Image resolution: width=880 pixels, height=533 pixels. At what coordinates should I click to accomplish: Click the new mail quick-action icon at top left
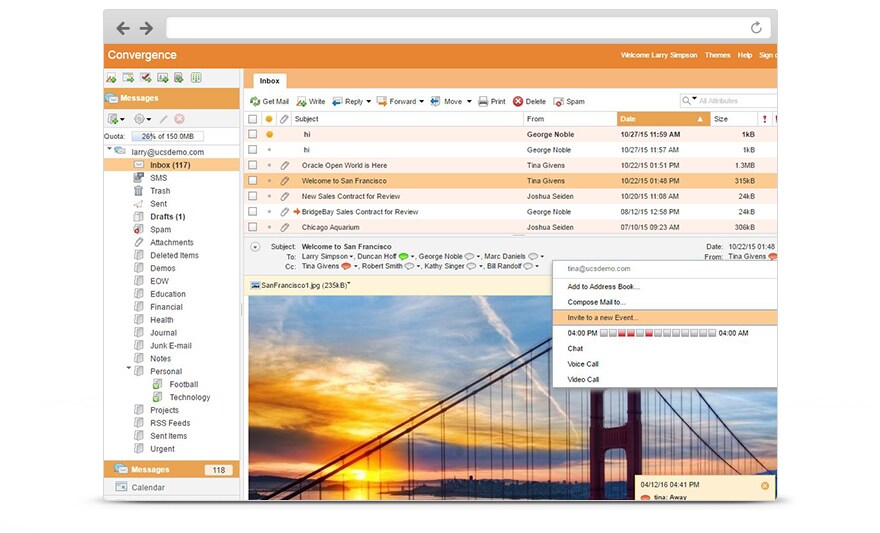(x=111, y=78)
